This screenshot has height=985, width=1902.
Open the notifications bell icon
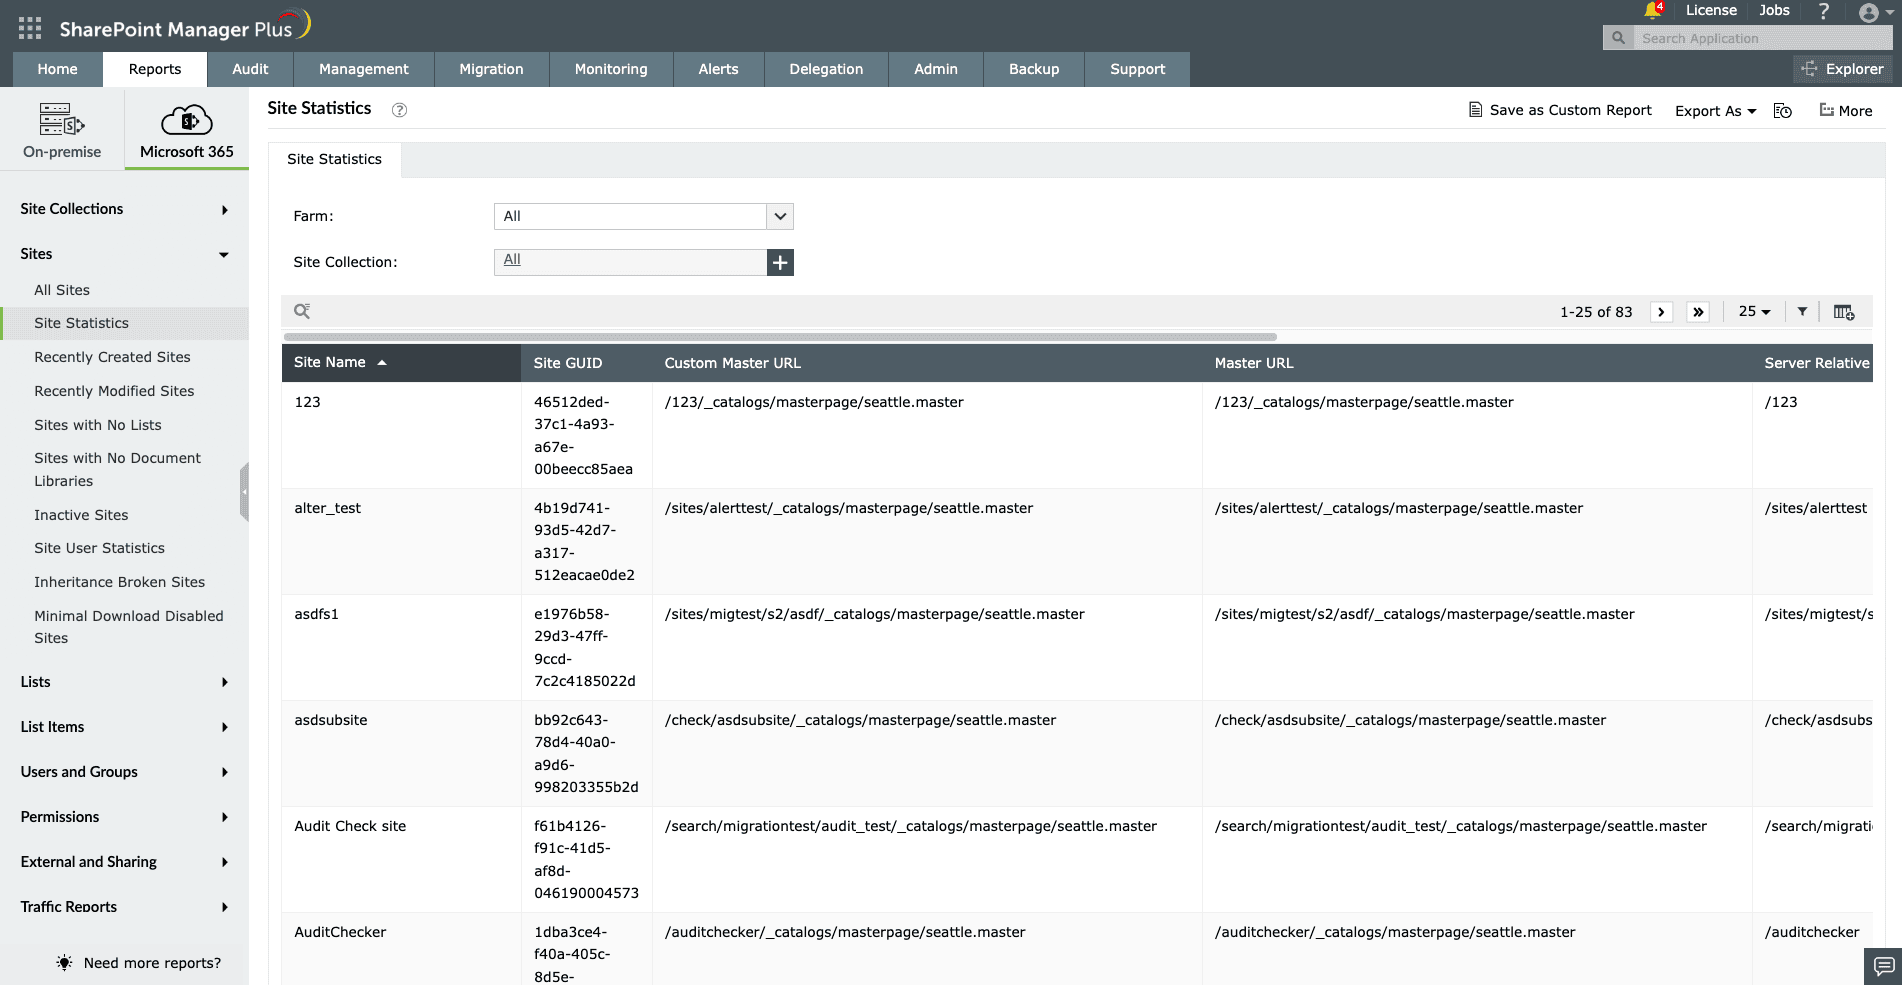point(1652,11)
